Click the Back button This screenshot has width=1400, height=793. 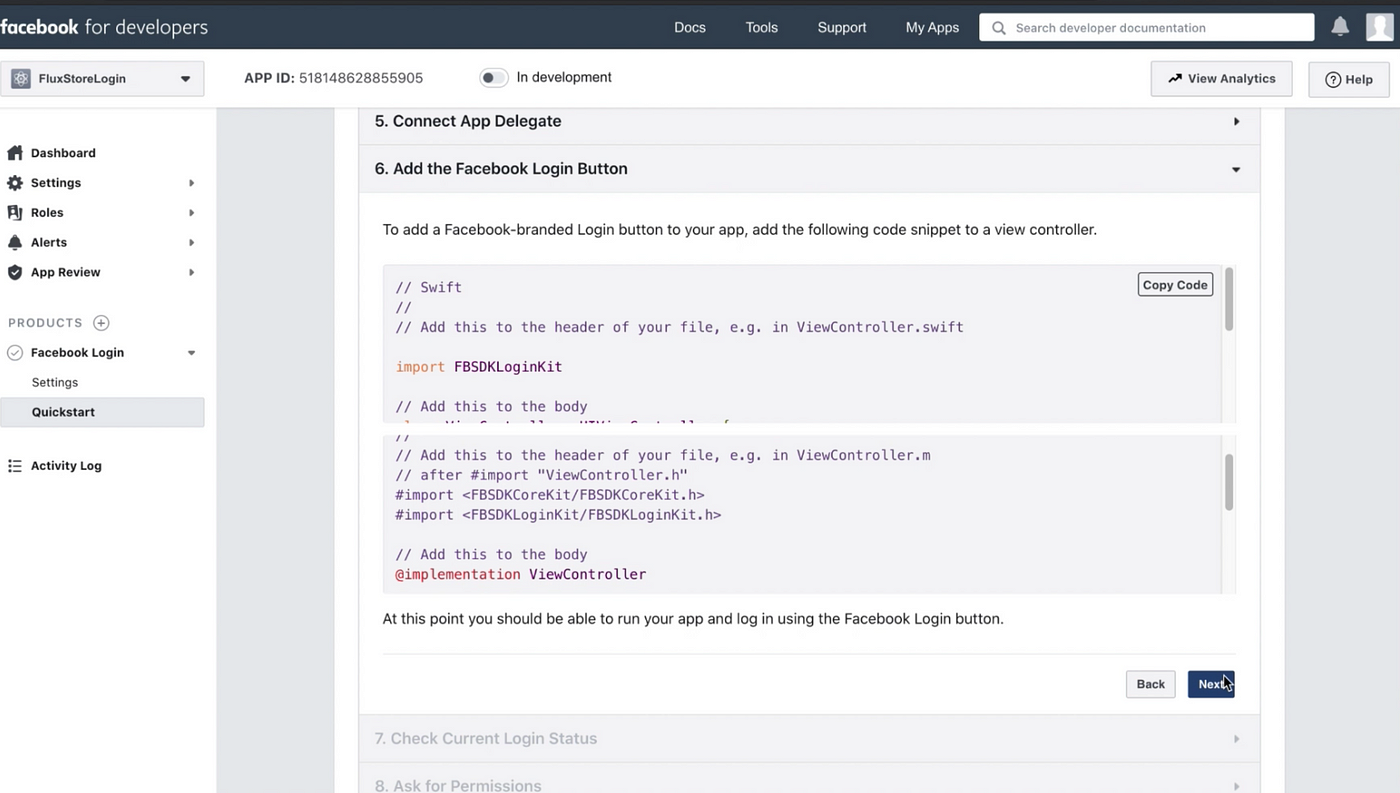click(x=1150, y=684)
